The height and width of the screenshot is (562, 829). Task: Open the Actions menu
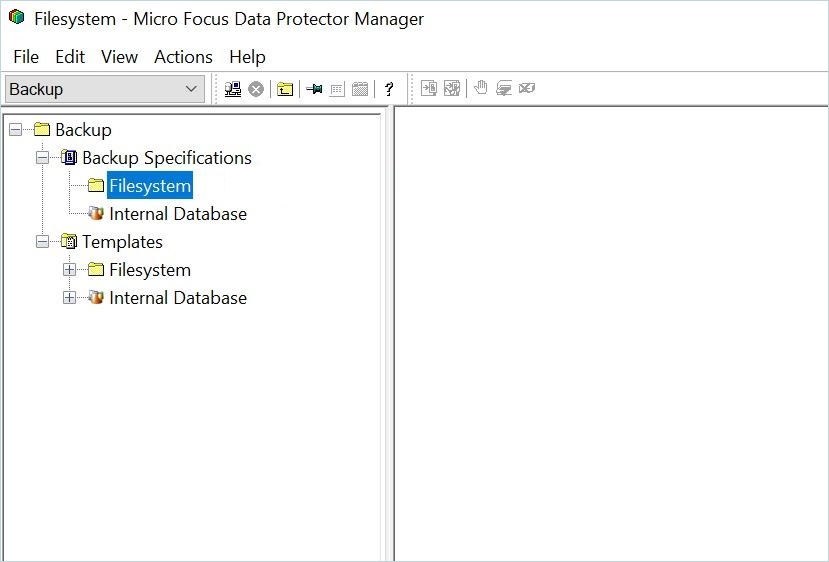(x=183, y=57)
